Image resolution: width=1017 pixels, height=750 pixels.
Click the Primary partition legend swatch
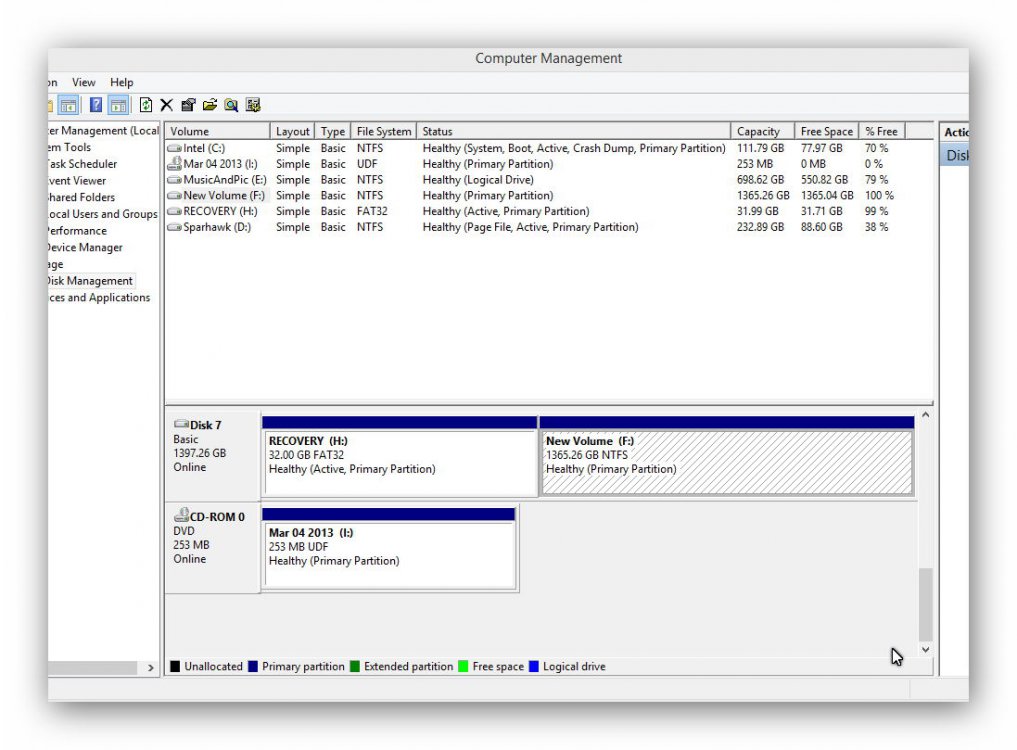click(x=253, y=666)
